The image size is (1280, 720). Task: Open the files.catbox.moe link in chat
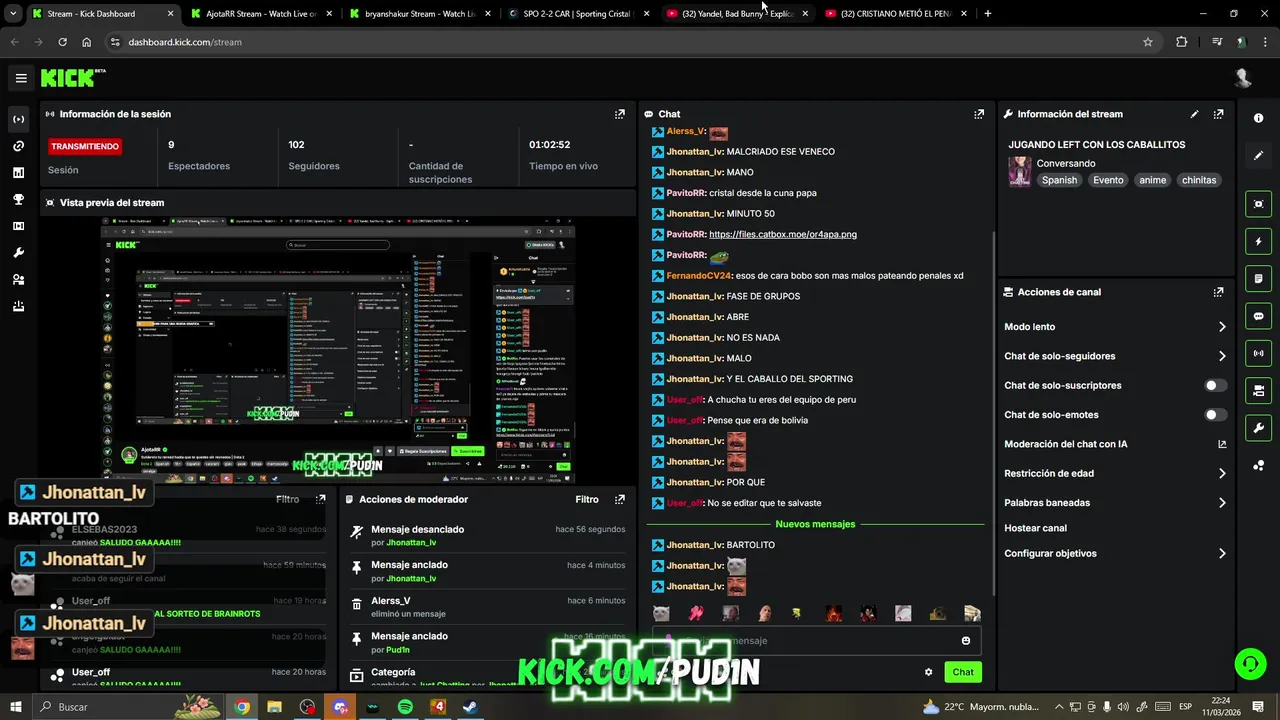[x=783, y=234]
